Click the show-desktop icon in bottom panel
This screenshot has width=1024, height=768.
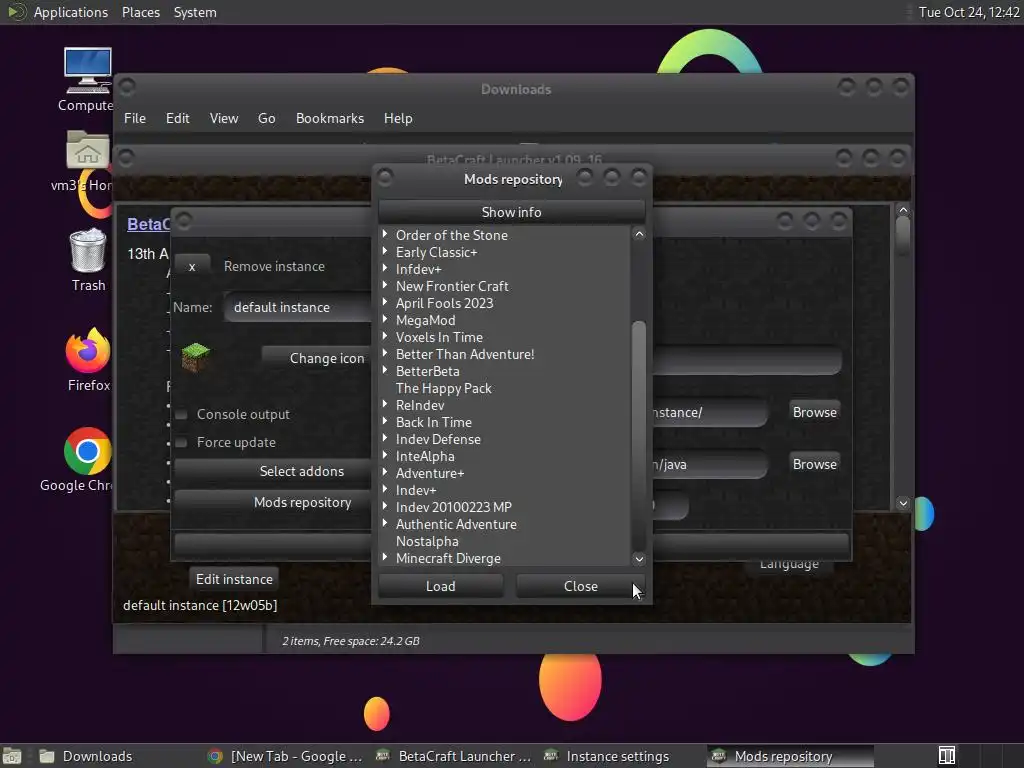[12, 756]
